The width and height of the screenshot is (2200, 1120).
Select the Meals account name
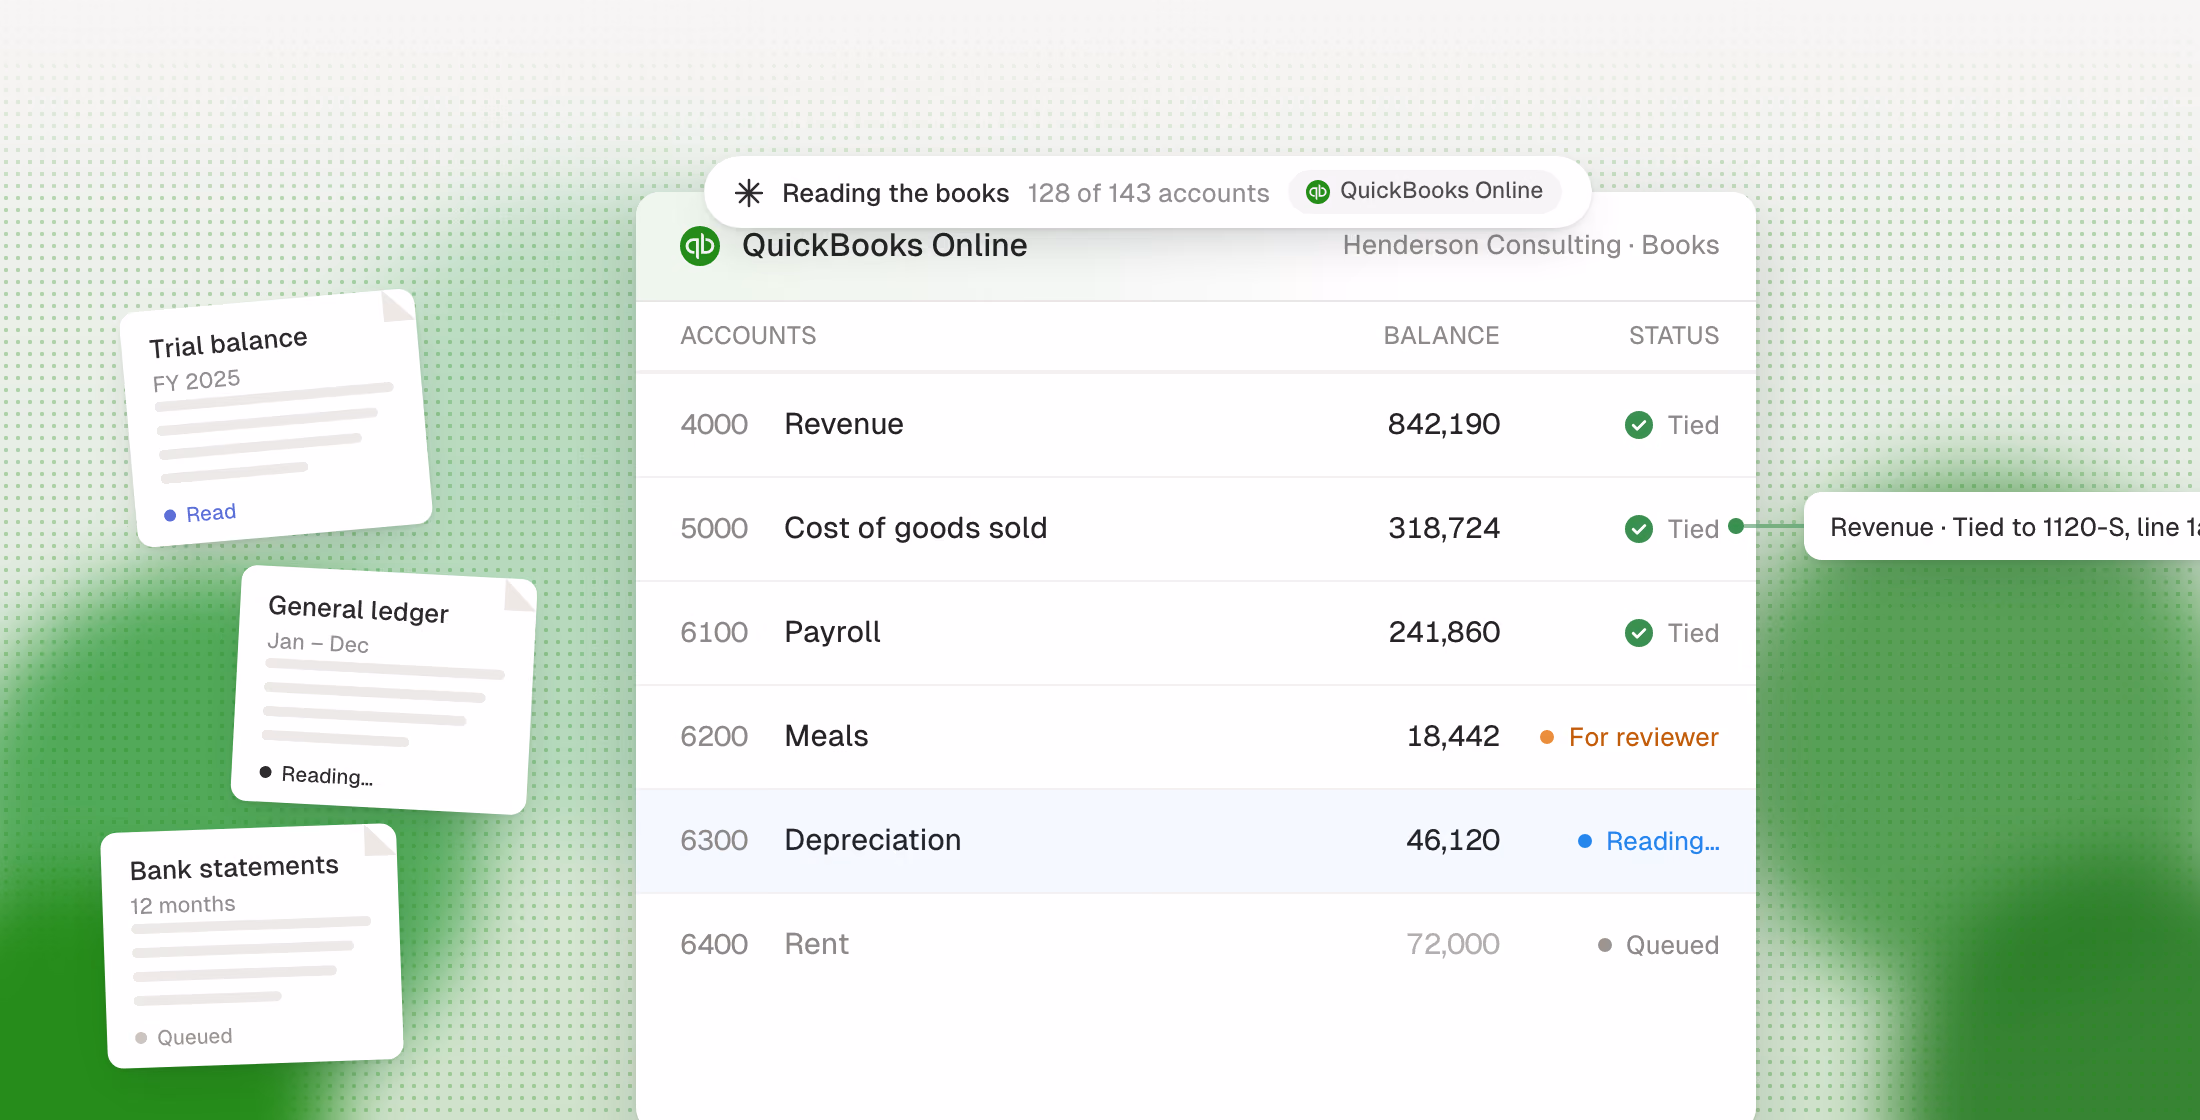(x=826, y=736)
